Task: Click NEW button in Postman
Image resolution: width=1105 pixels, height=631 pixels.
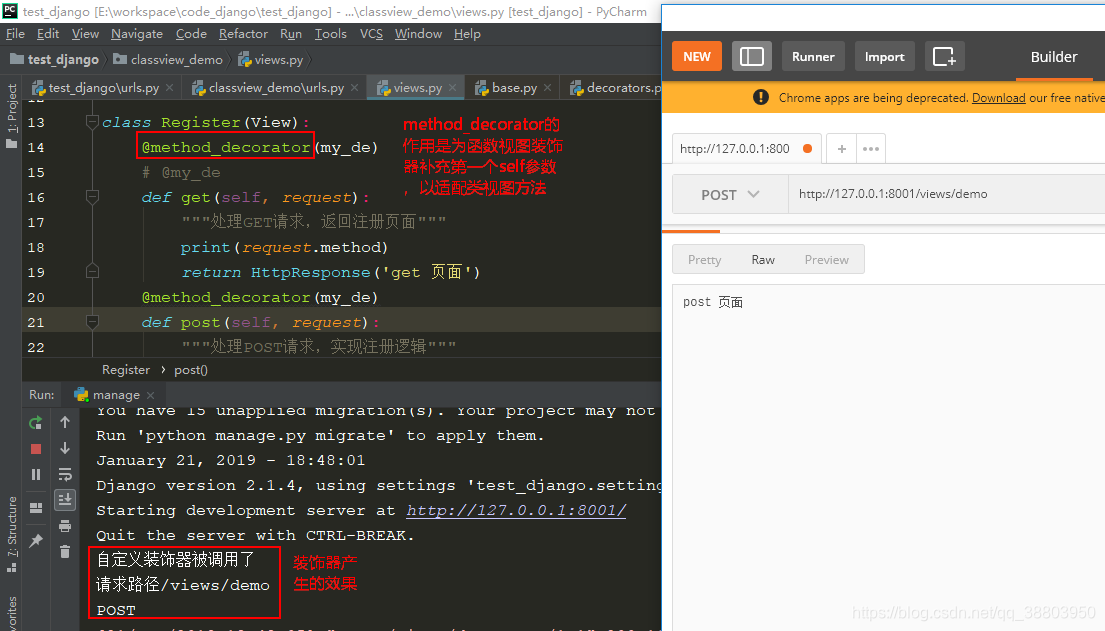Action: point(697,56)
